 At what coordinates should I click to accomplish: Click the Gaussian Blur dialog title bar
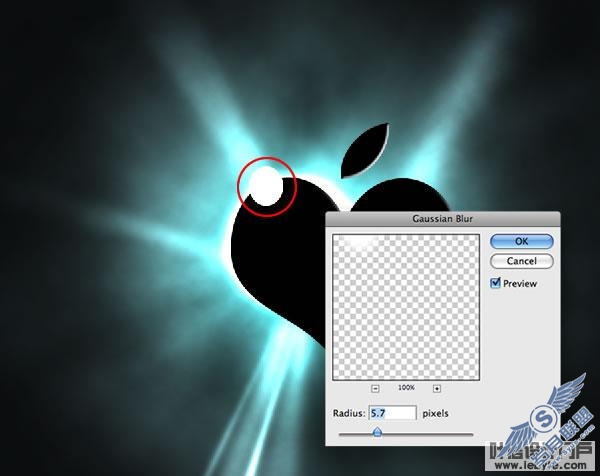pyautogui.click(x=443, y=219)
